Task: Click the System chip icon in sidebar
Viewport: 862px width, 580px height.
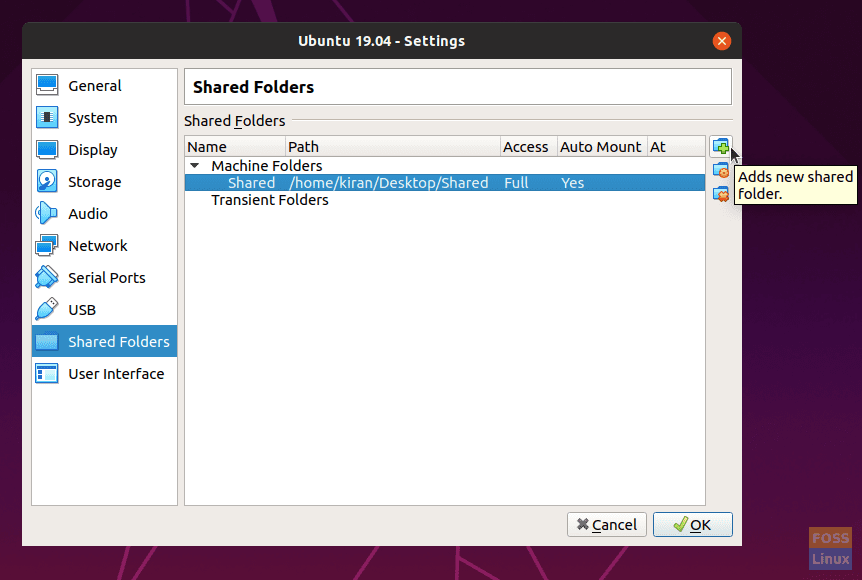Action: (47, 117)
